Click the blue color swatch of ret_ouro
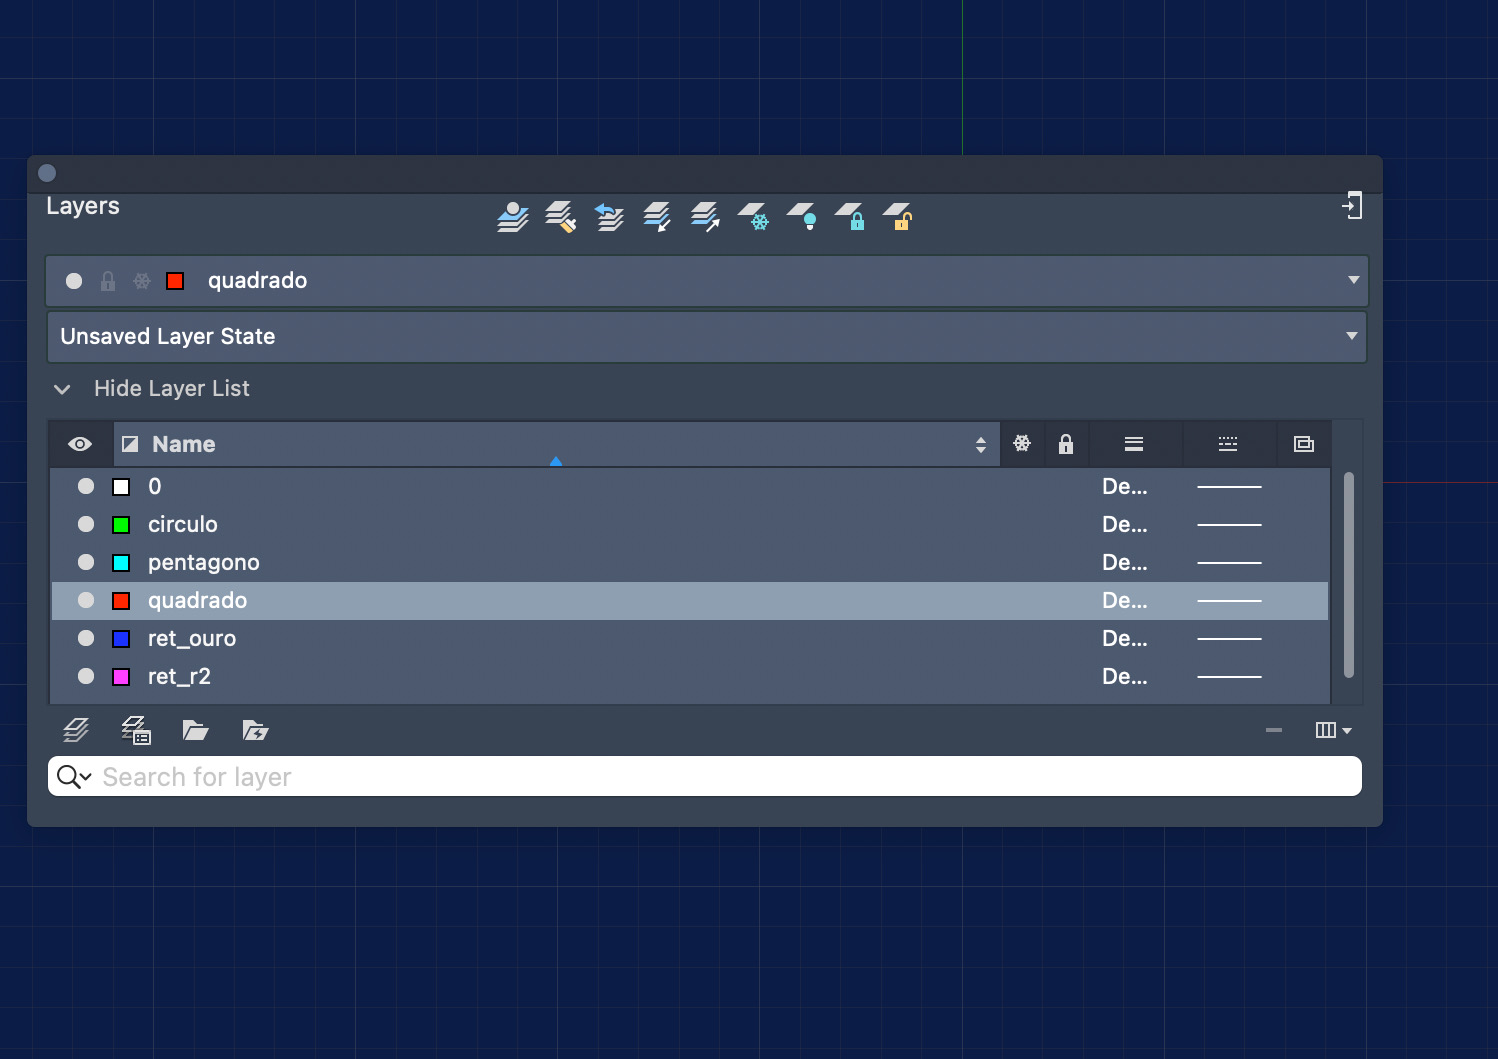Image resolution: width=1498 pixels, height=1059 pixels. click(121, 639)
